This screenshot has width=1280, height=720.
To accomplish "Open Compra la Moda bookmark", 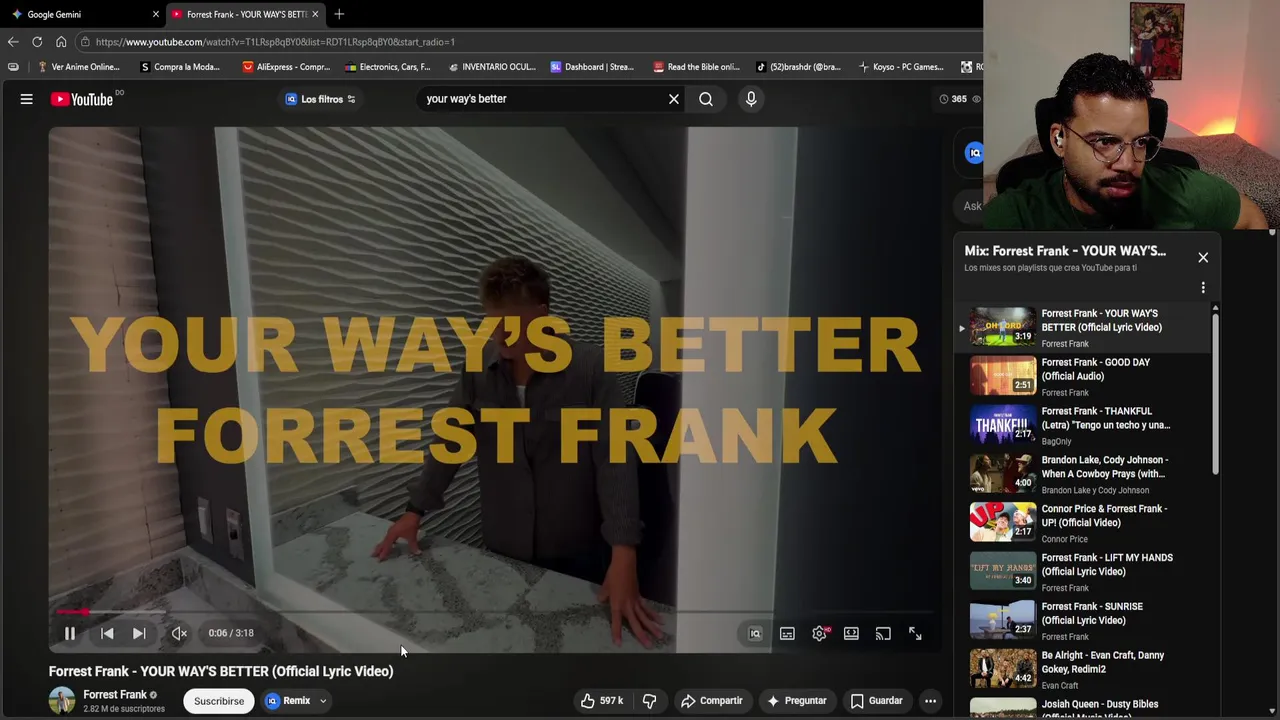I will coord(179,67).
